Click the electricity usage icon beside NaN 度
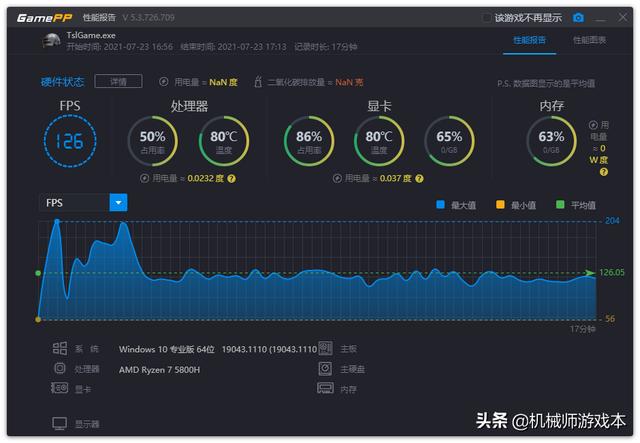This screenshot has width=640, height=443. click(164, 82)
